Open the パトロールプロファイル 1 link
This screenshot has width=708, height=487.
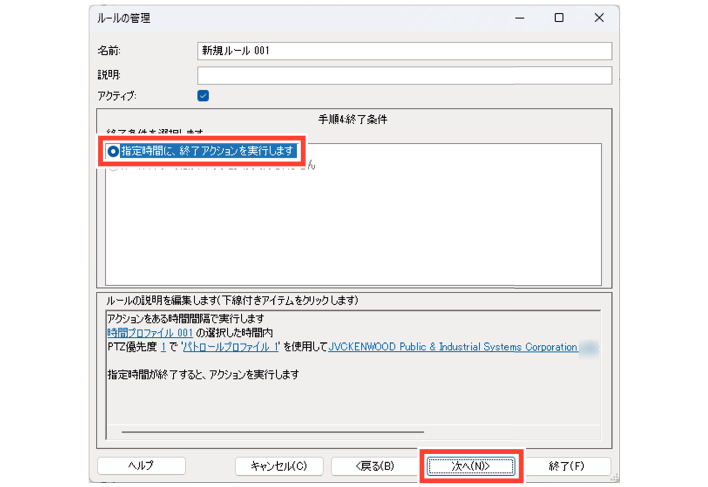click(x=230, y=347)
